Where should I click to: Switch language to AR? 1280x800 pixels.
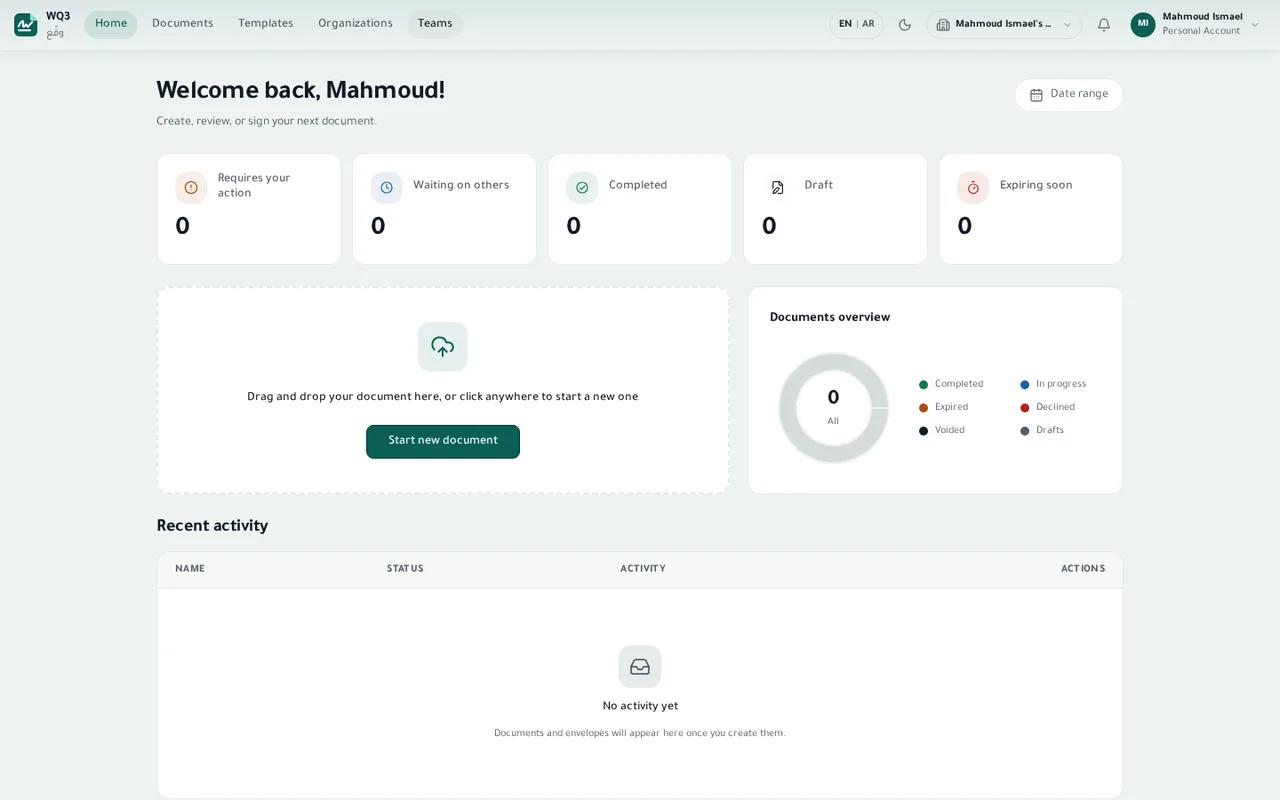click(868, 24)
